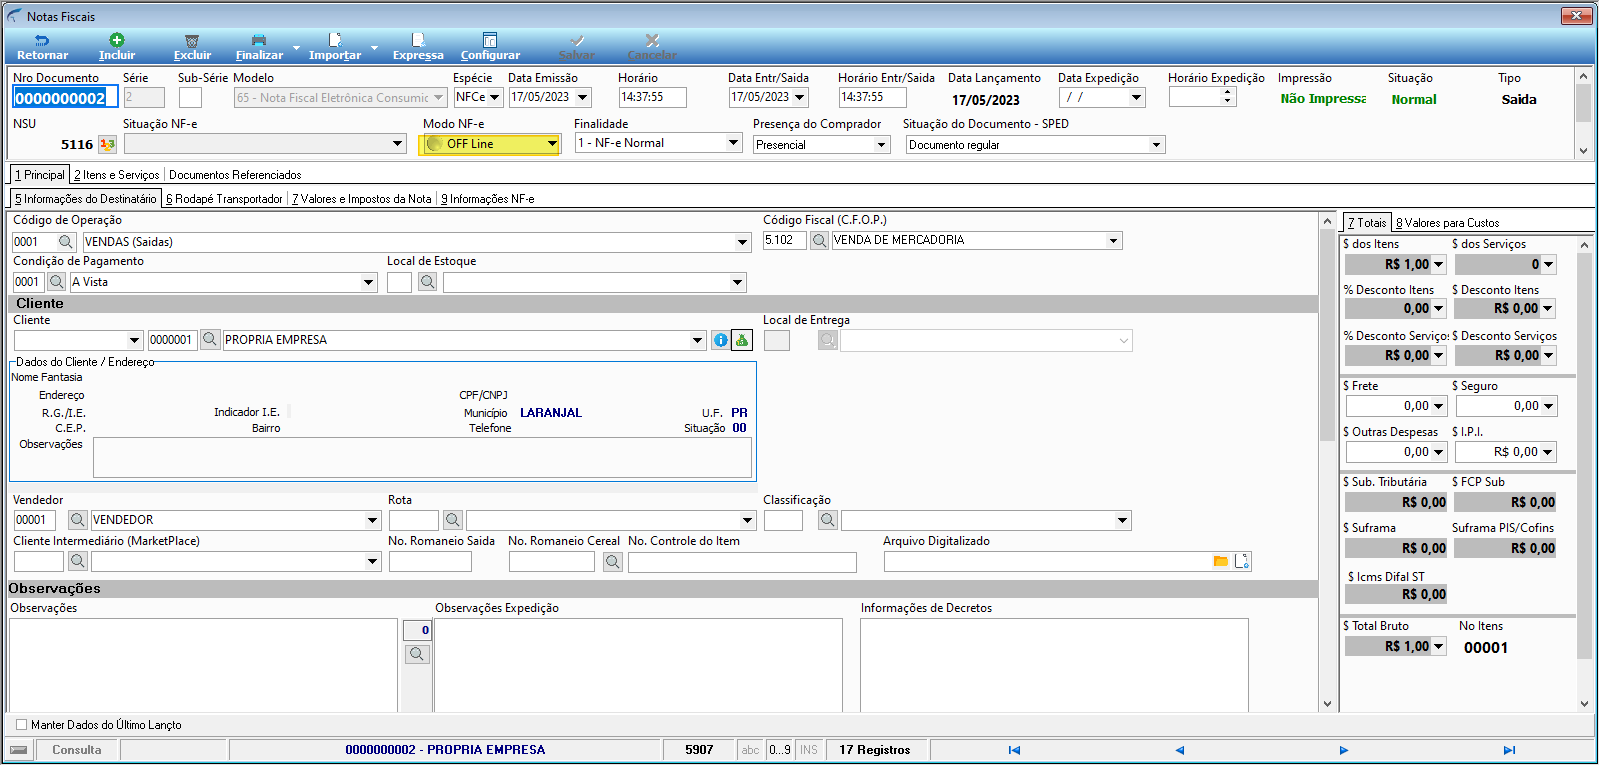Screen dimensions: 1600x766
Task: Expand the VENDEDOR dropdown list
Action: click(372, 520)
